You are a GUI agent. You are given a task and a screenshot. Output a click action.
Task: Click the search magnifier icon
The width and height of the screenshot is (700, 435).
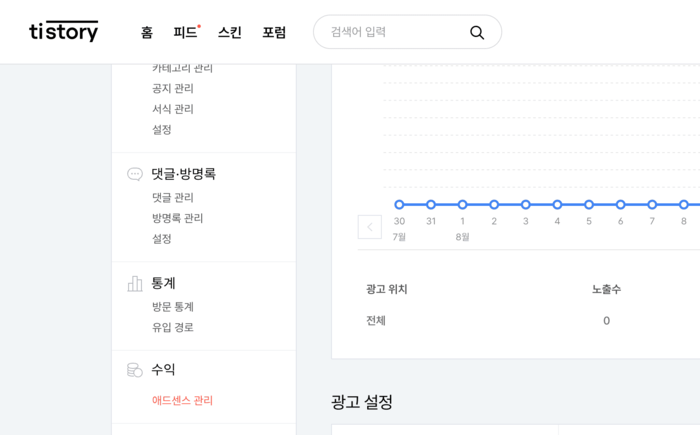477,32
